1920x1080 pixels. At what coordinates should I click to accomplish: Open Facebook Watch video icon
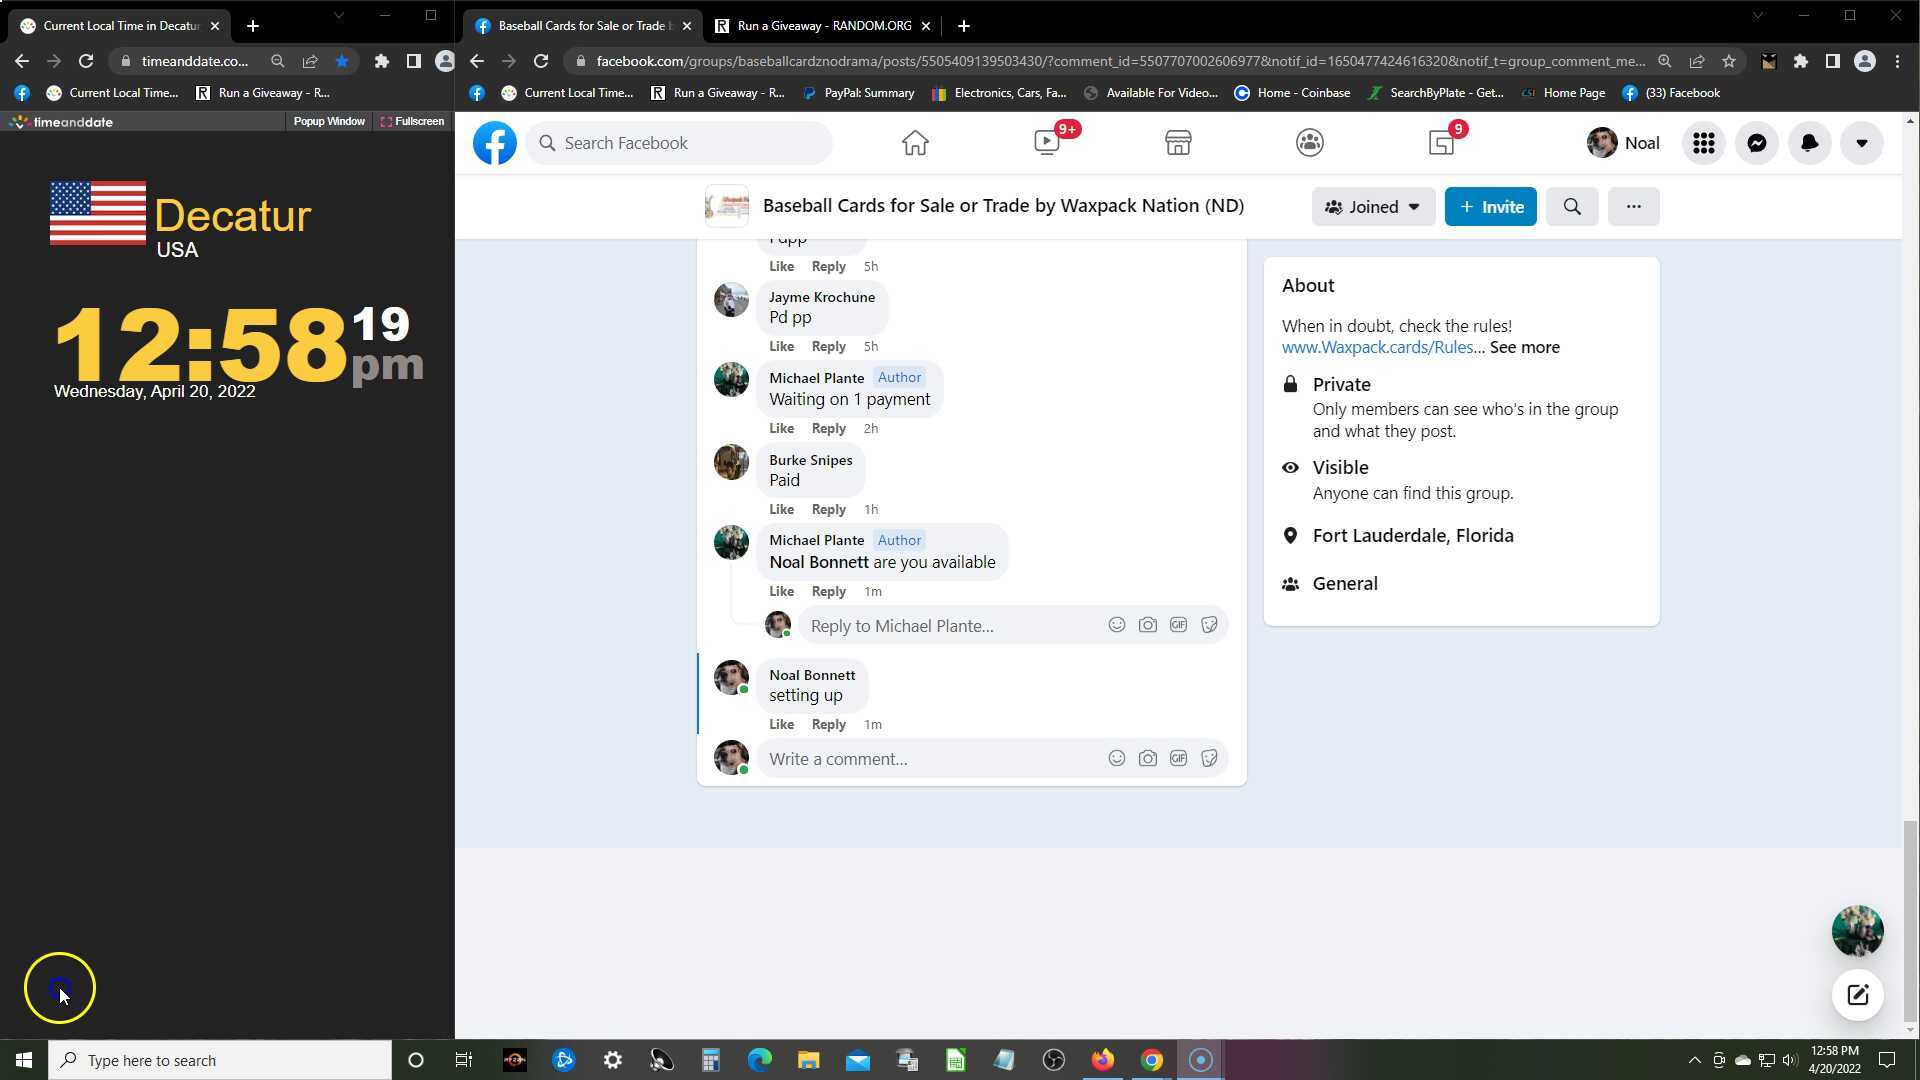click(1047, 143)
